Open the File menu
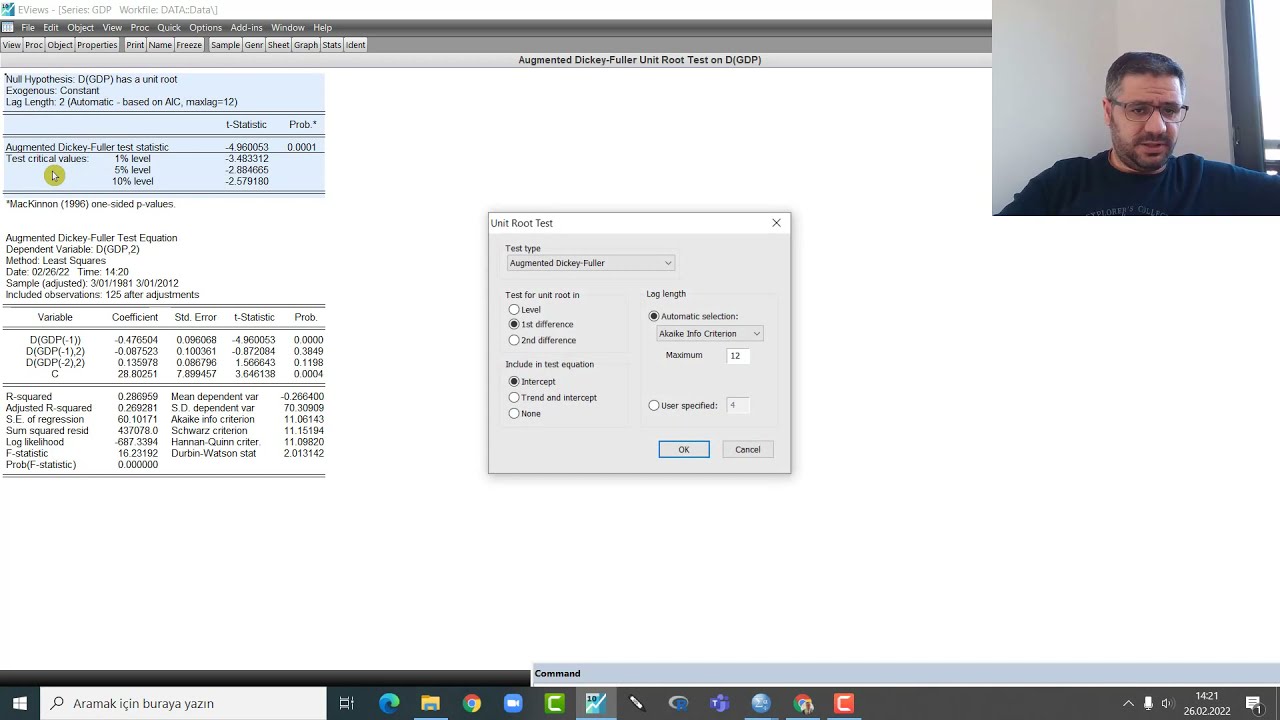This screenshot has width=1280, height=720. point(28,28)
